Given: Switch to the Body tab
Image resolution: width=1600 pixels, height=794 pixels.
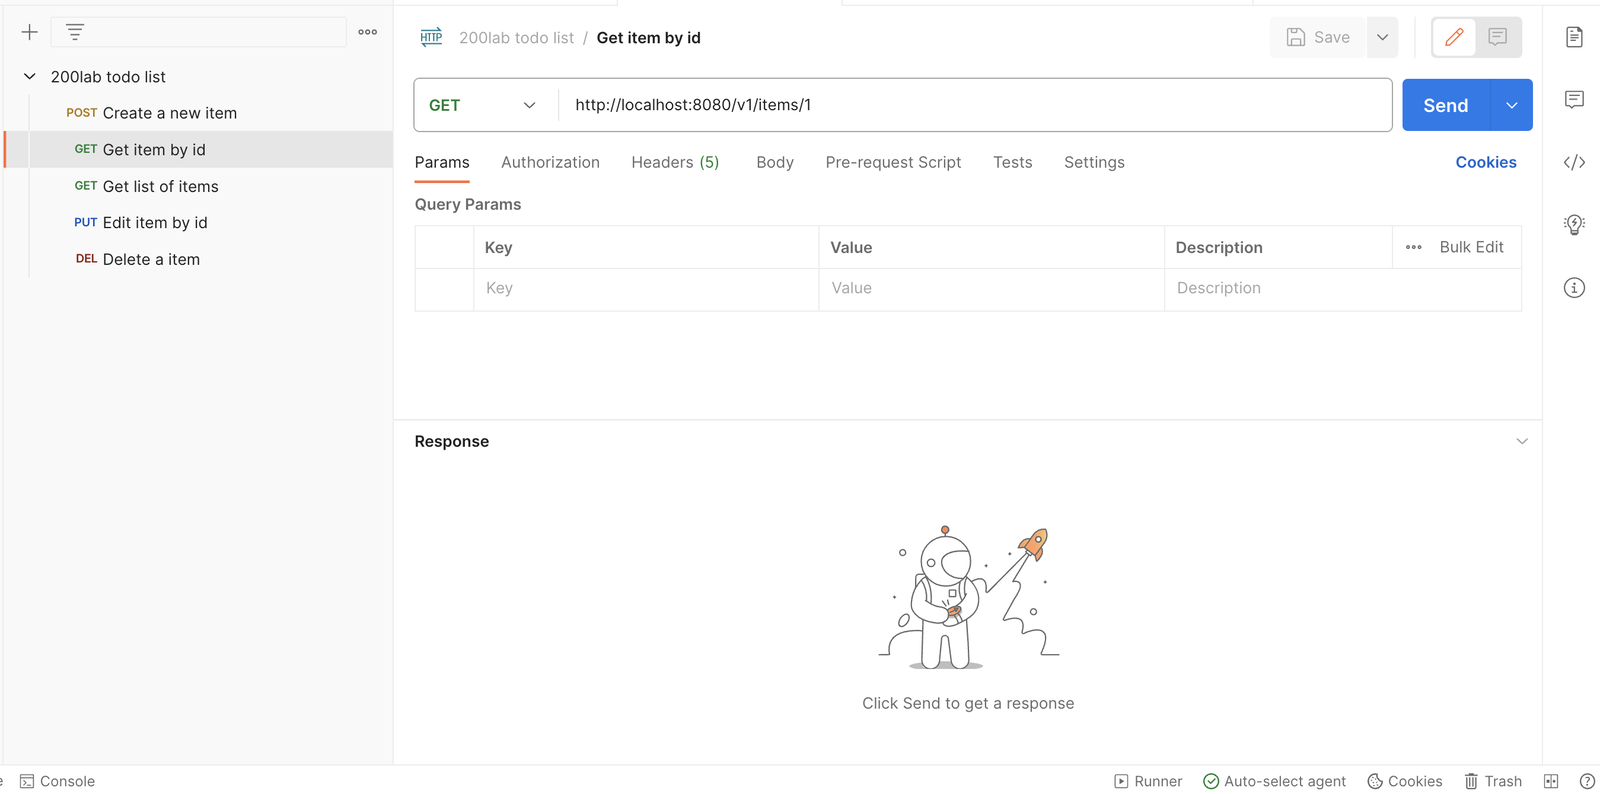Looking at the screenshot, I should point(775,162).
